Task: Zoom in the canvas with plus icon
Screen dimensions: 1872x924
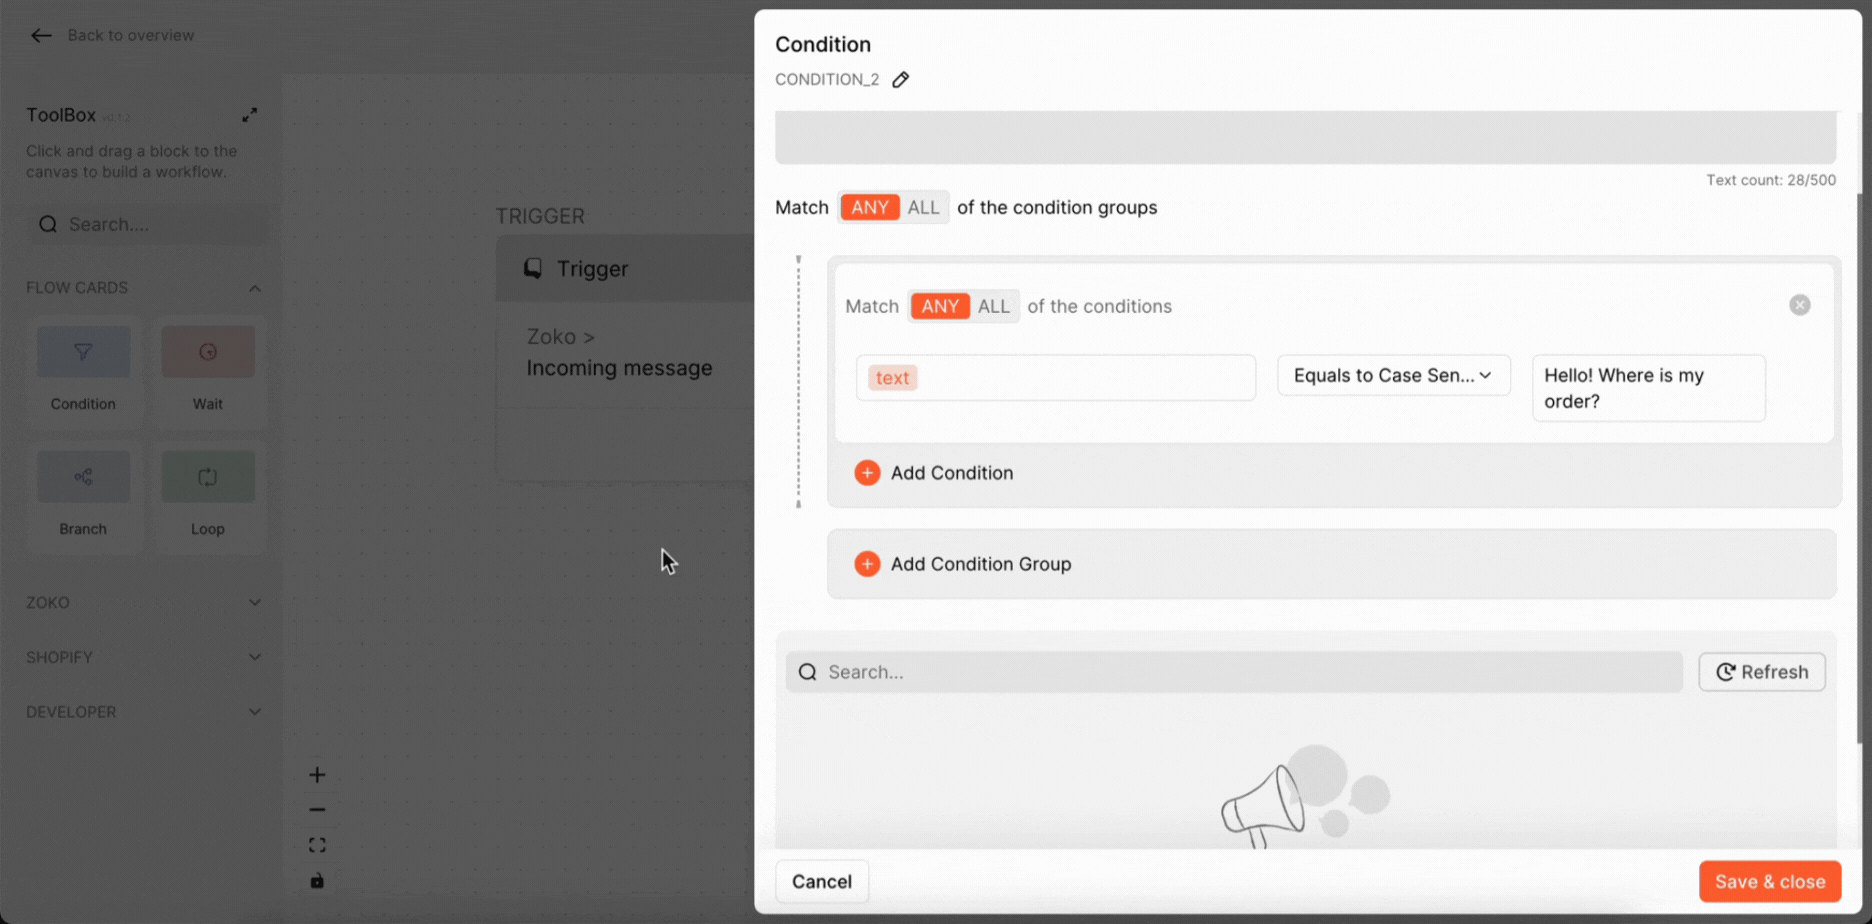Action: pyautogui.click(x=317, y=775)
